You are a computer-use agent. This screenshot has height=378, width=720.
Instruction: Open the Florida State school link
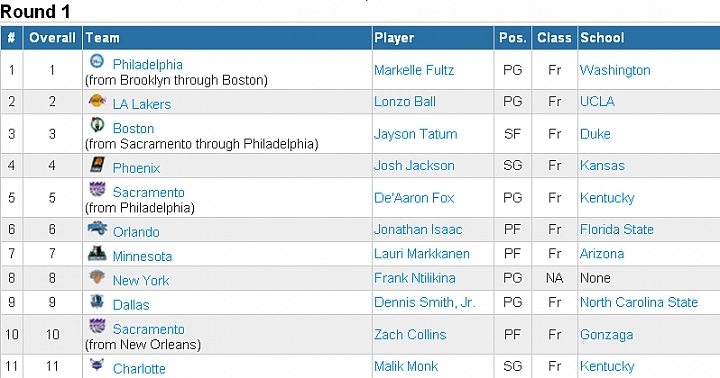tap(617, 229)
